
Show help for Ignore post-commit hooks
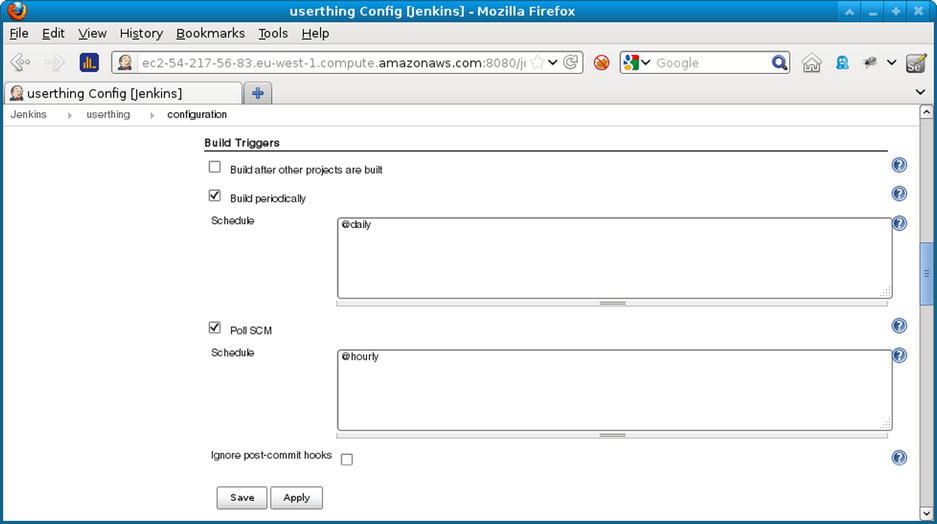[899, 458]
